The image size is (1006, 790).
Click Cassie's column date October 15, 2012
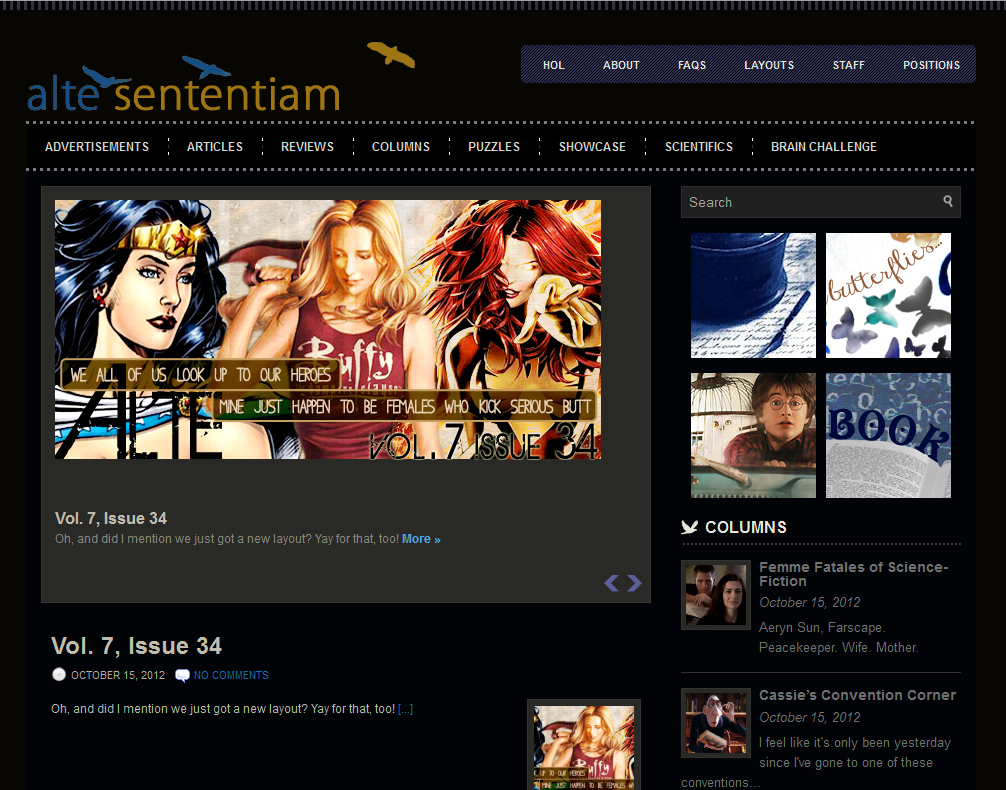point(810,717)
